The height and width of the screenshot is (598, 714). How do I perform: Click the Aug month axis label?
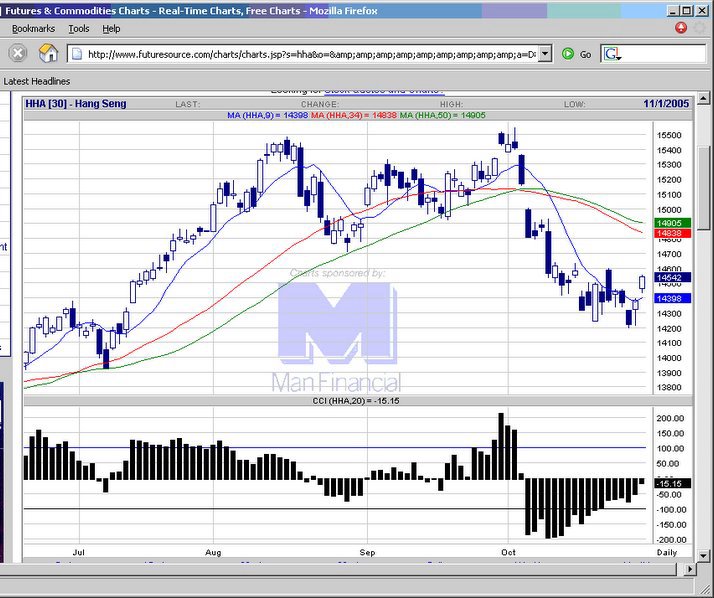coord(213,552)
